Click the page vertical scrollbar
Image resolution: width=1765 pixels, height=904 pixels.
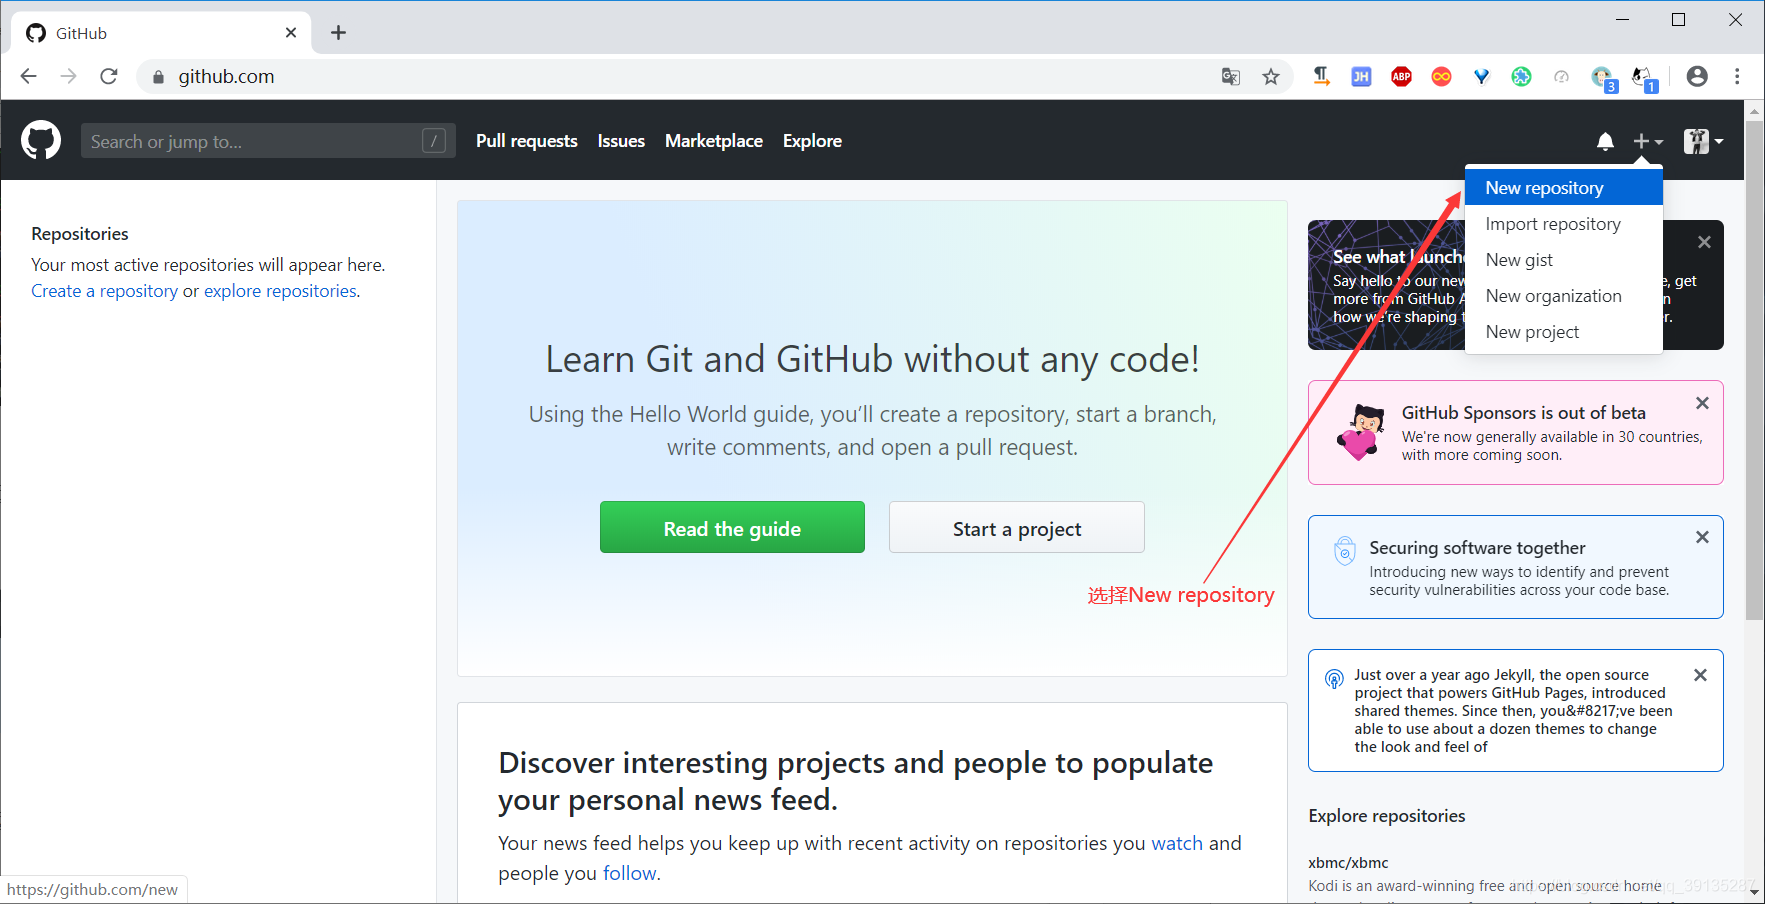pos(1754,370)
